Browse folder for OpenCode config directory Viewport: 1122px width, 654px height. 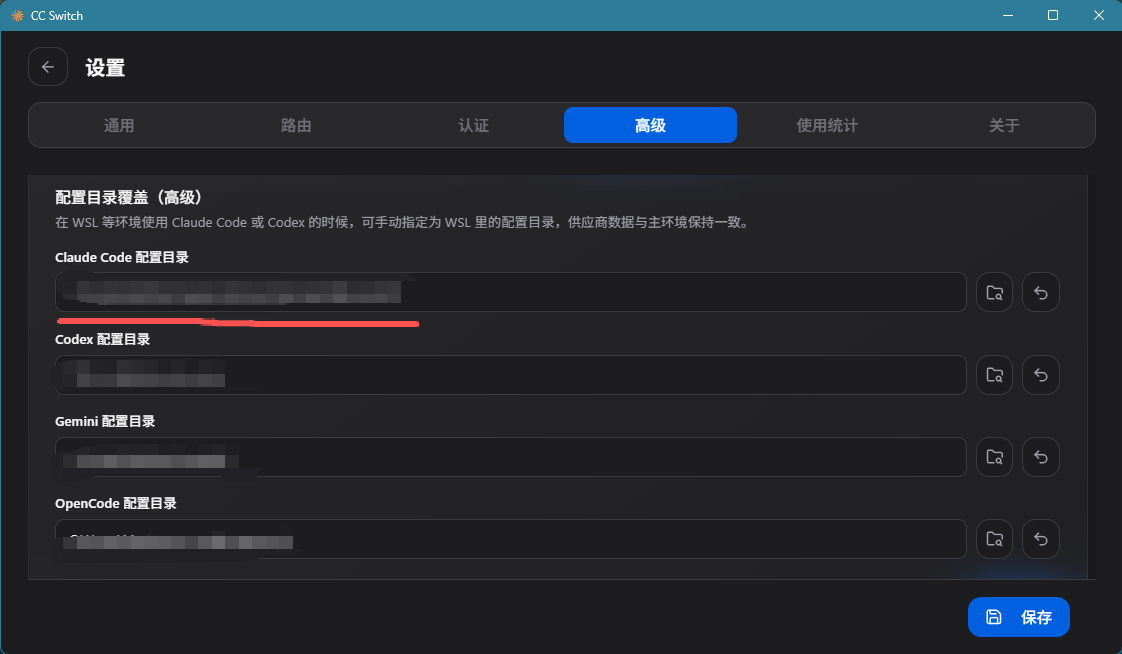coord(995,539)
